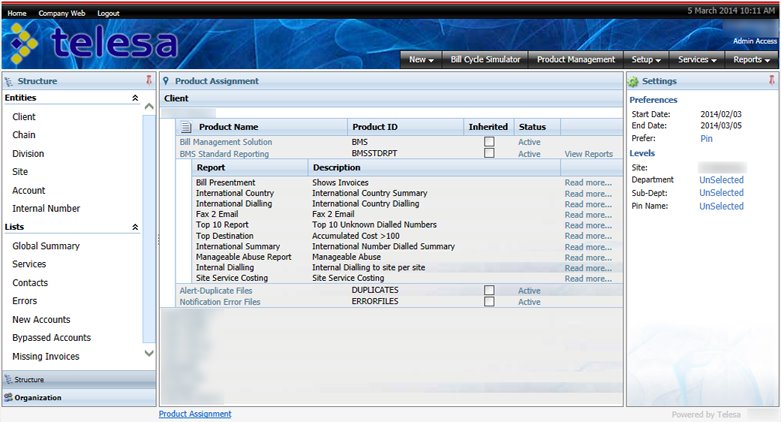
Task: Click the Structure panel header icon
Action: (x=9, y=81)
